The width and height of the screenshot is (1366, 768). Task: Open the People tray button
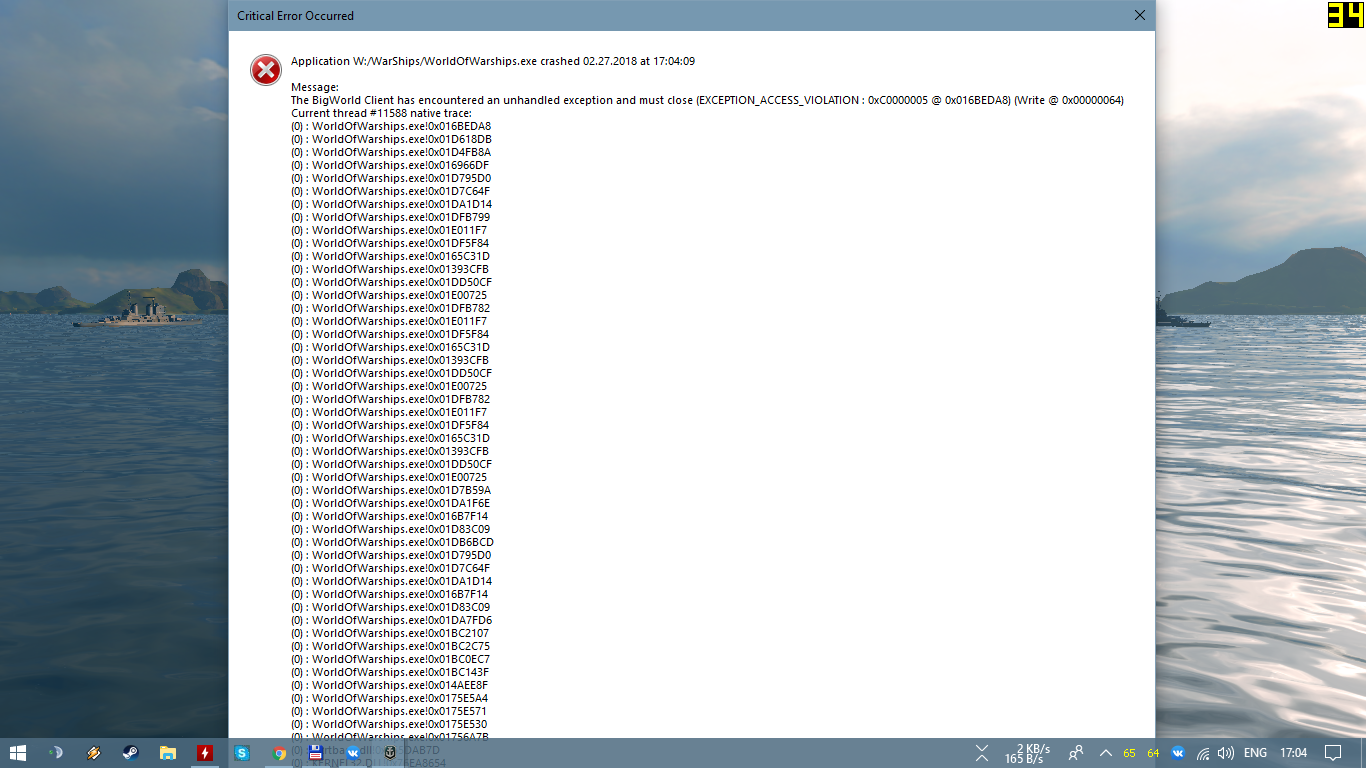pyautogui.click(x=1076, y=753)
